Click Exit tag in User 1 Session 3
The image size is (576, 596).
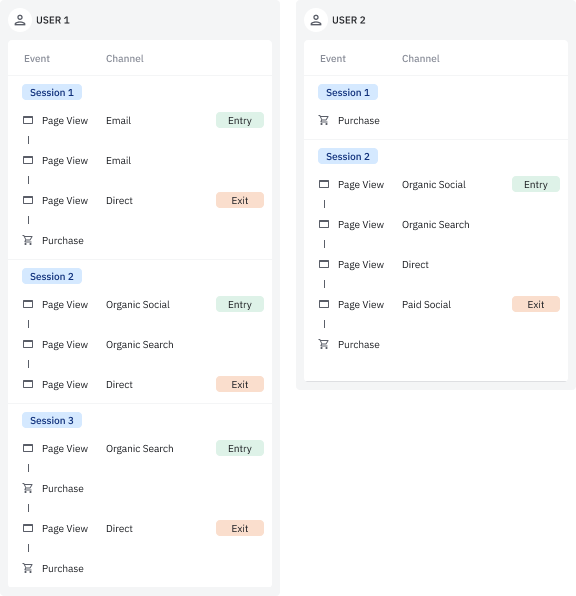click(x=240, y=528)
